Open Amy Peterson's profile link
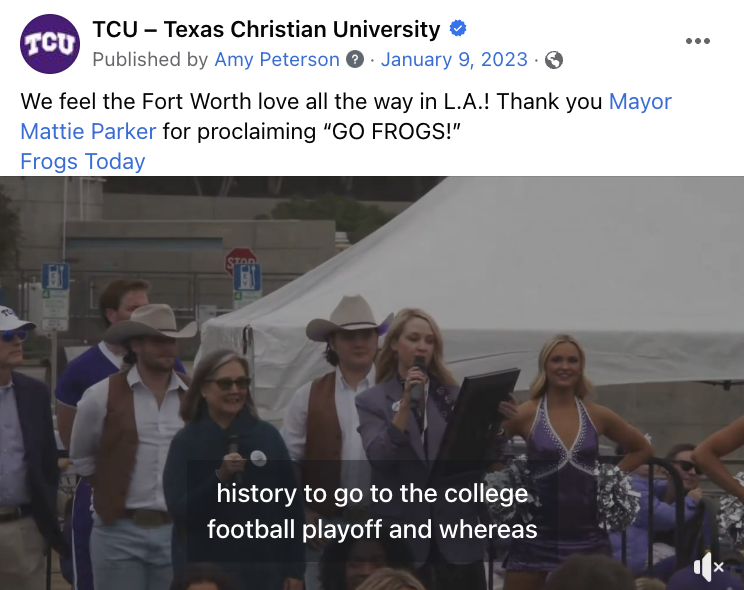 point(277,60)
